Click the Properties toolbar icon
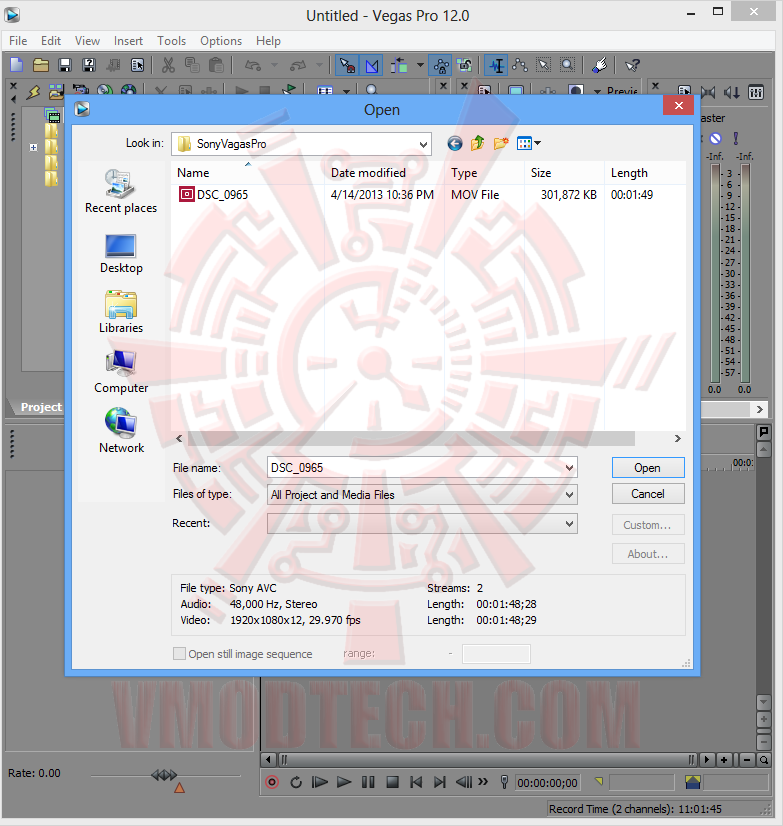The image size is (783, 826). tap(138, 65)
